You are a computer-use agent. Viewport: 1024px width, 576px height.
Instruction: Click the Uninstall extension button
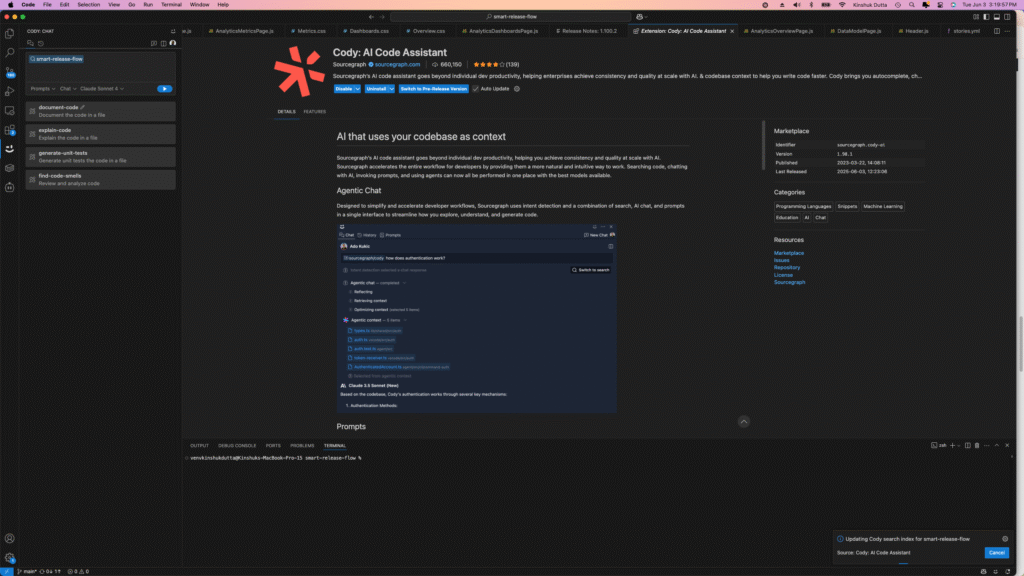(x=376, y=89)
